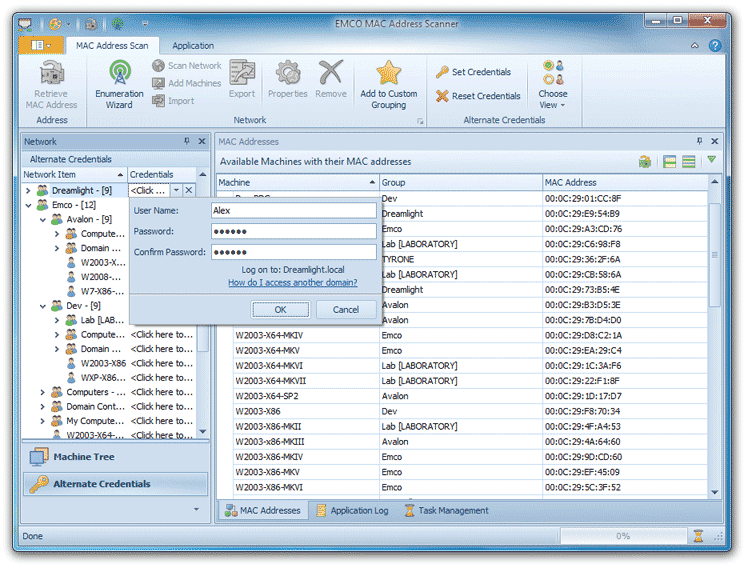Click the Set Credentials key icon

[x=442, y=72]
